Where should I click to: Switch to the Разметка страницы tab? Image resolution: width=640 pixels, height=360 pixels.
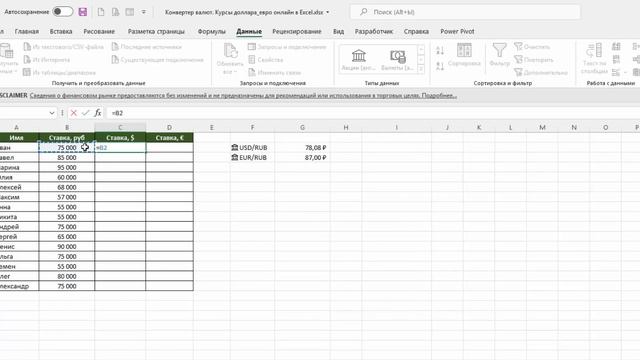tap(156, 31)
